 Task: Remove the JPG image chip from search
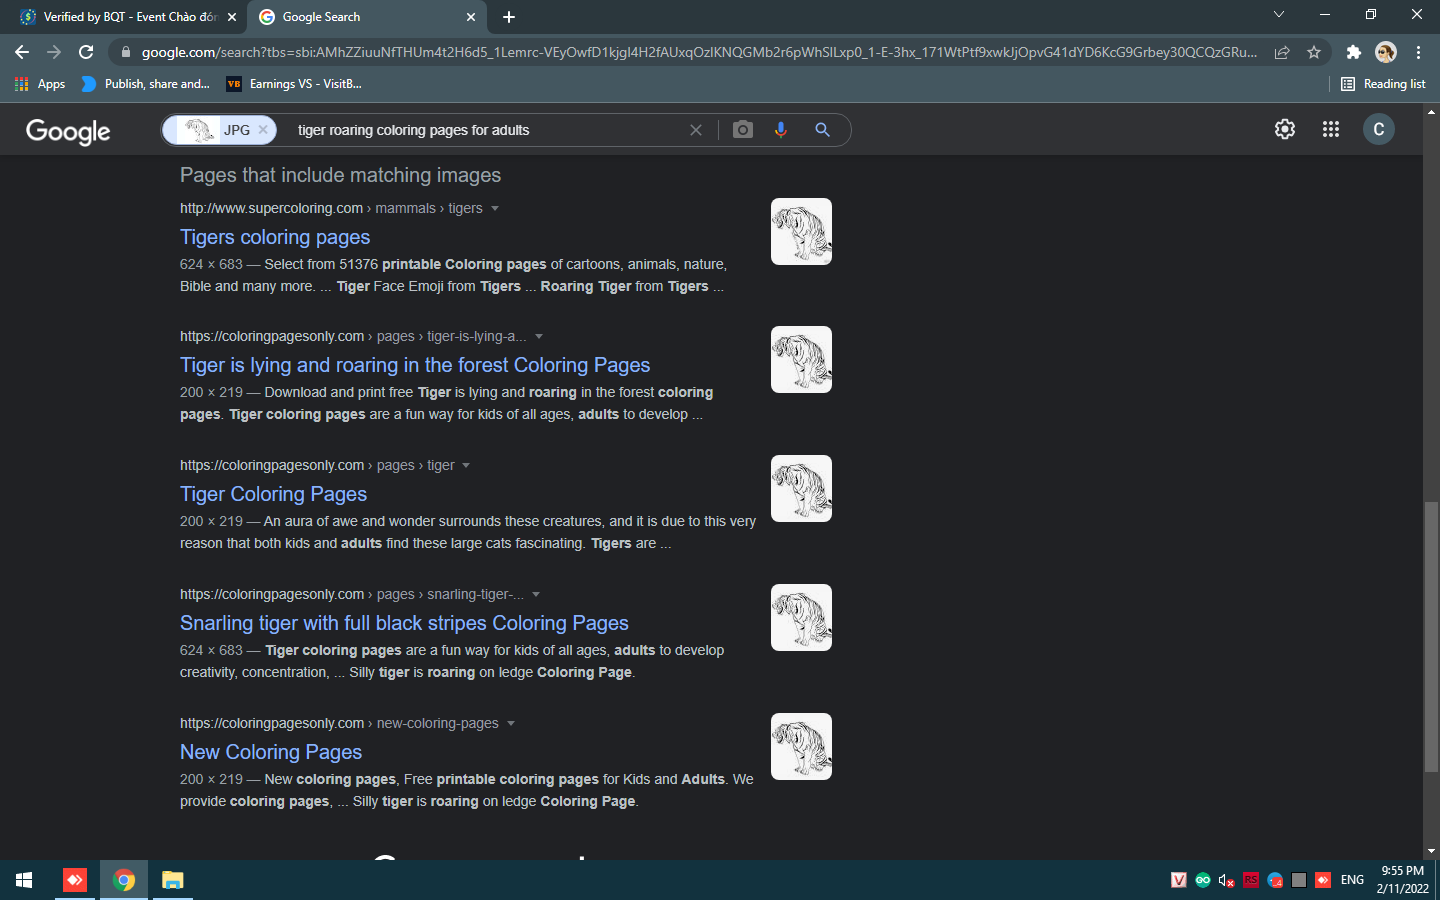pos(263,130)
